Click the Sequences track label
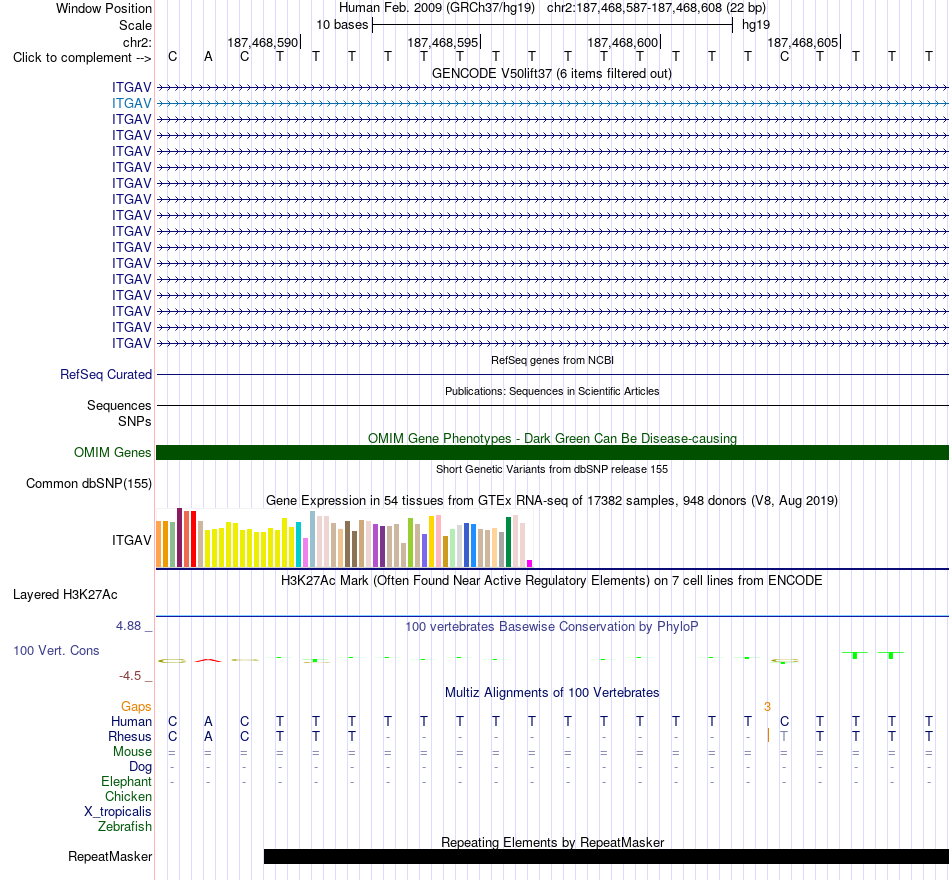Screen dimensions: 950x880 (x=119, y=405)
